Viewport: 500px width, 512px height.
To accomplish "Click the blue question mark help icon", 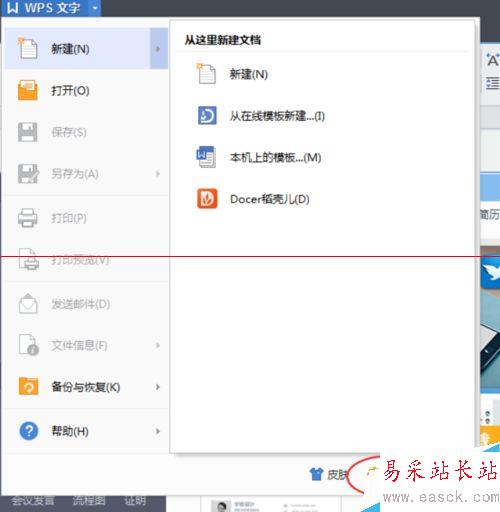I will tap(29, 431).
